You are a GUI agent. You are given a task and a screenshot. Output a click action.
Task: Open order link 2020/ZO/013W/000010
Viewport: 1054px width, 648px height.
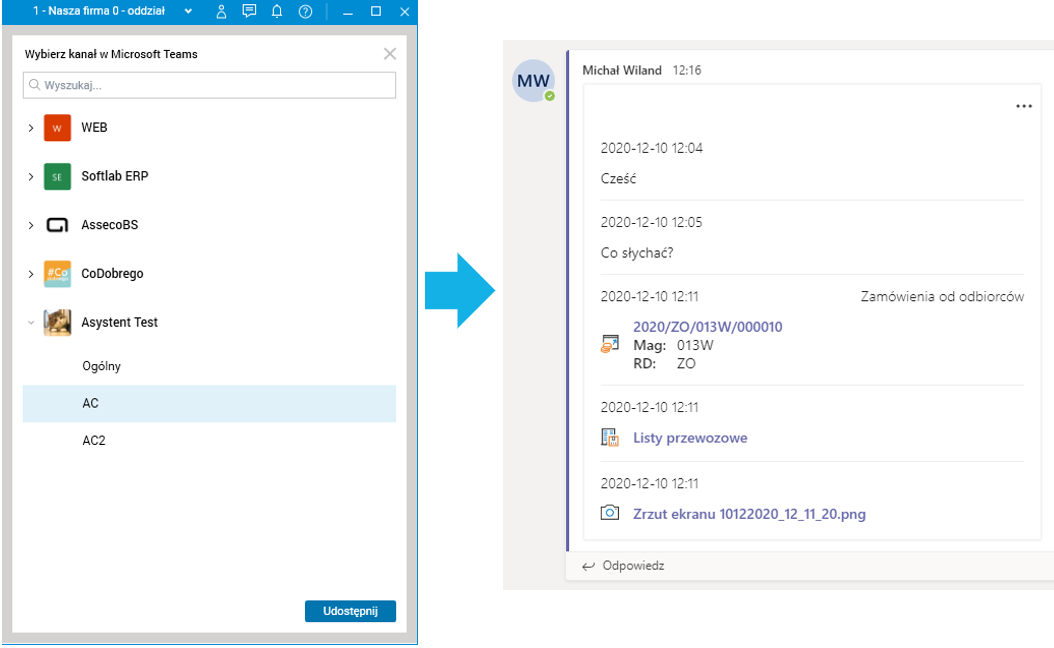click(707, 327)
